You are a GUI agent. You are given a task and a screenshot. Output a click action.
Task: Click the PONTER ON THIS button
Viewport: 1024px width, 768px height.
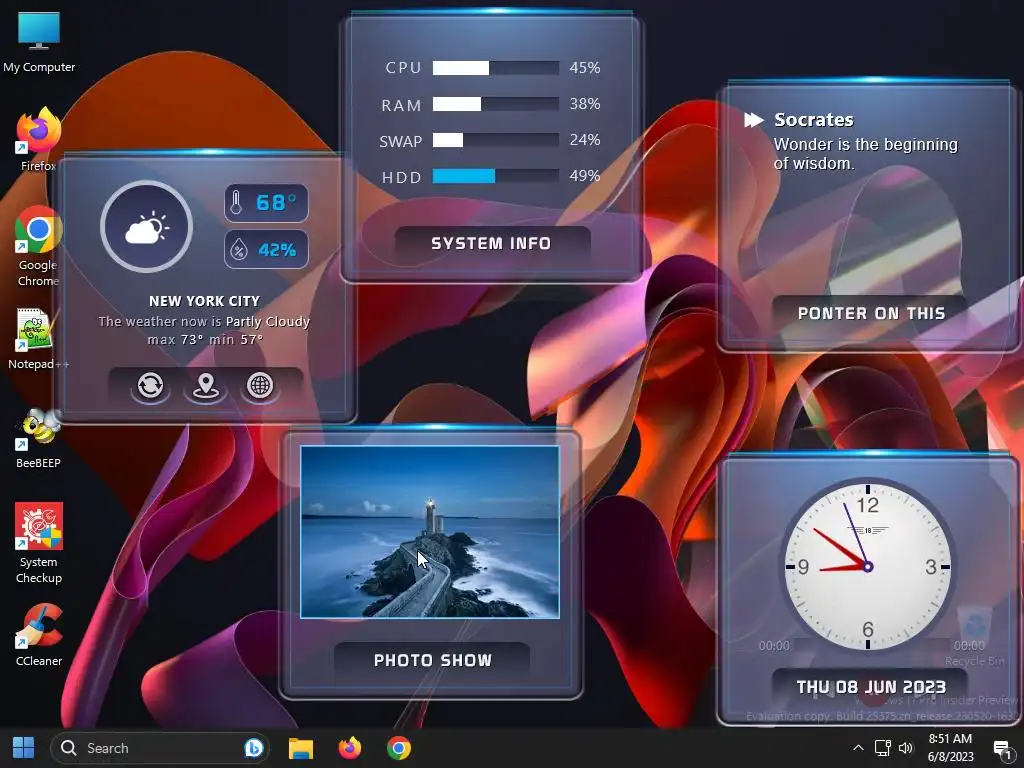pyautogui.click(x=871, y=313)
